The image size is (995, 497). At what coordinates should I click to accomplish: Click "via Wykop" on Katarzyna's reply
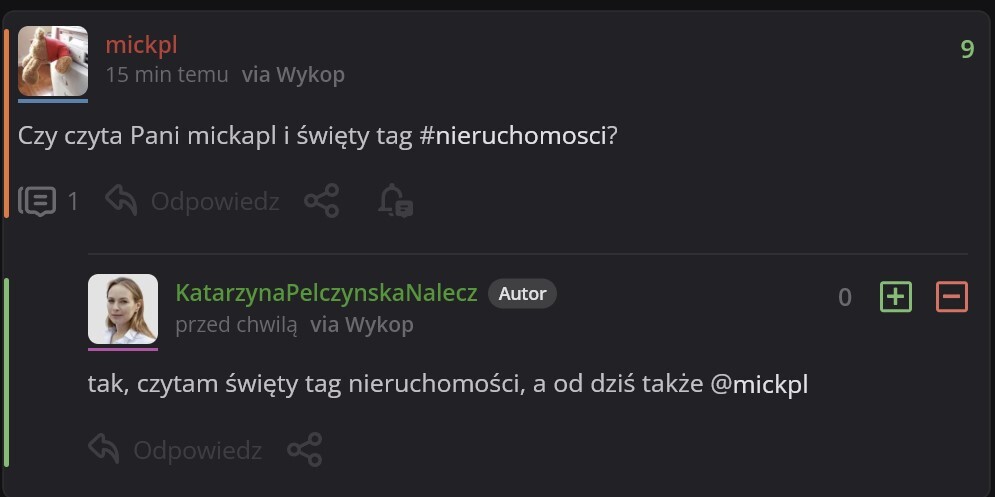(362, 325)
